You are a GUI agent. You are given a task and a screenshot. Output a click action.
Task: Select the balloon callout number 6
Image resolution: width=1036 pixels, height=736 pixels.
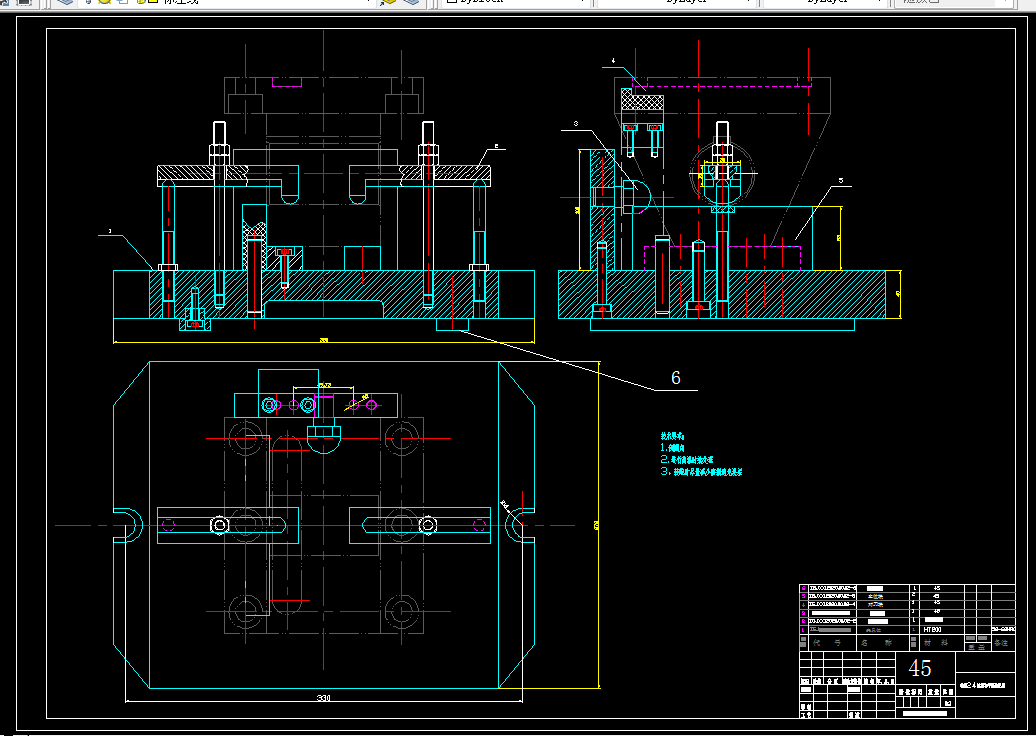click(x=675, y=378)
